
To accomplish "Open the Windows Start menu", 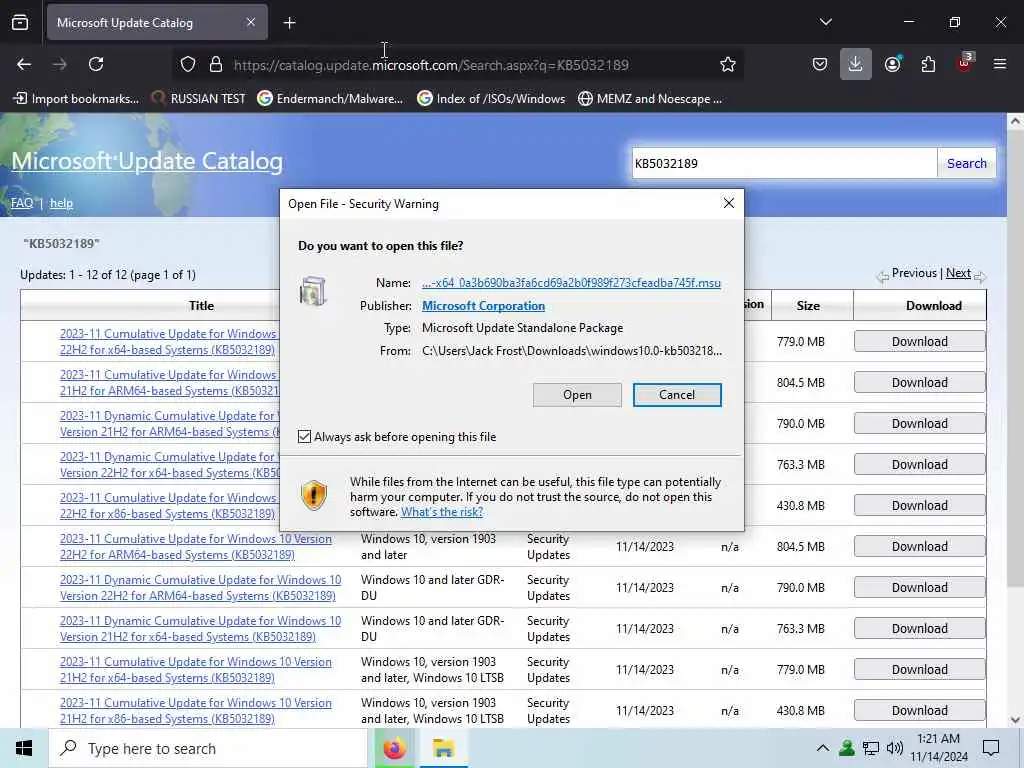I will (24, 748).
